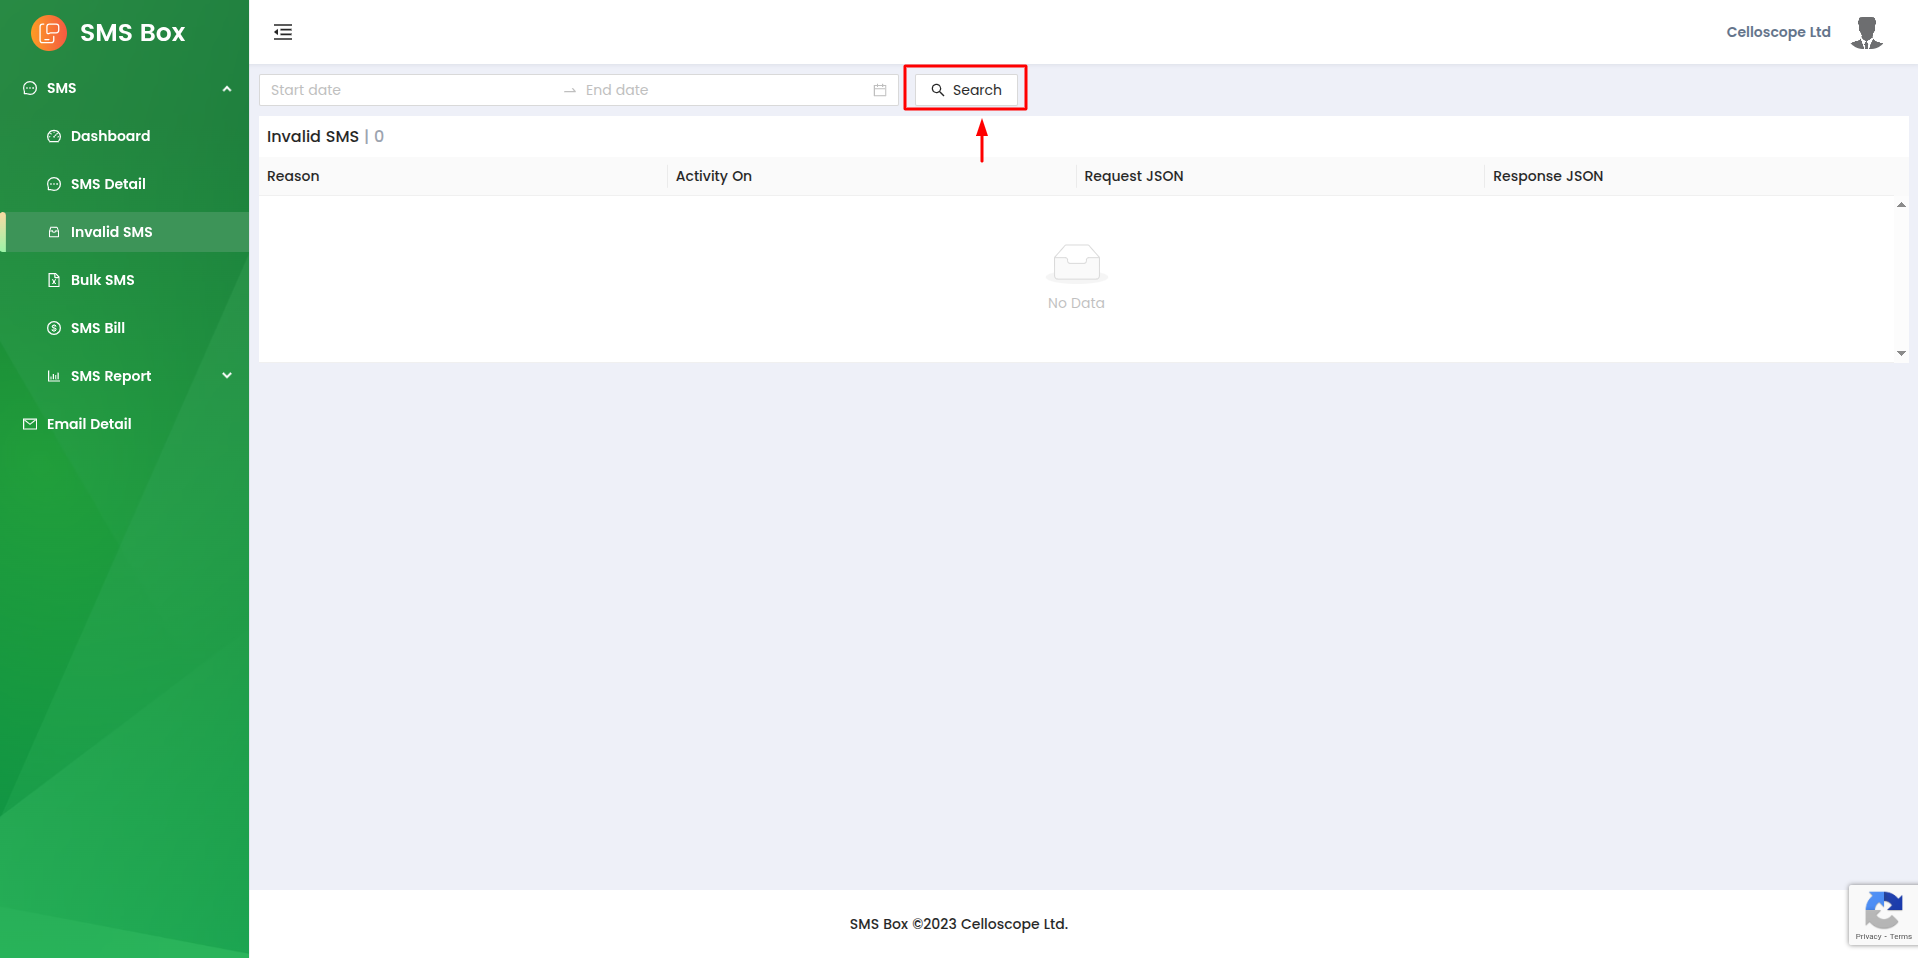Click the table scrollbar up arrow
Image resolution: width=1918 pixels, height=958 pixels.
pos(1901,205)
